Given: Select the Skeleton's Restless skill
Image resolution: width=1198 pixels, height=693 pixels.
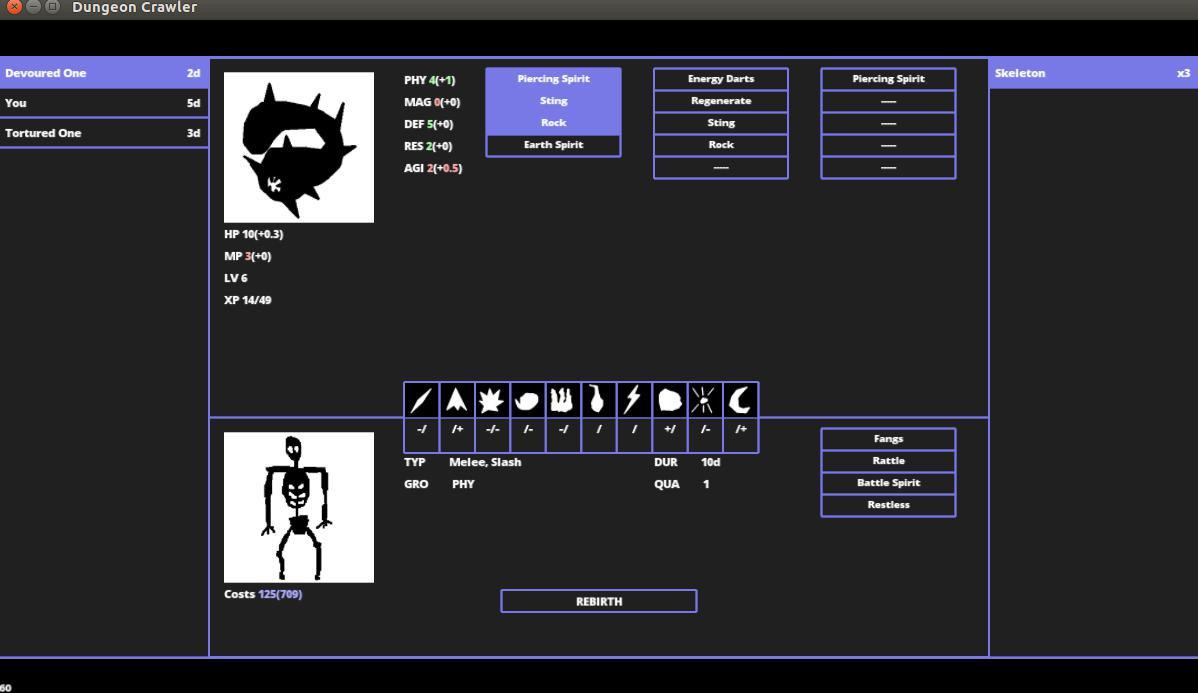Looking at the screenshot, I should pyautogui.click(x=888, y=505).
